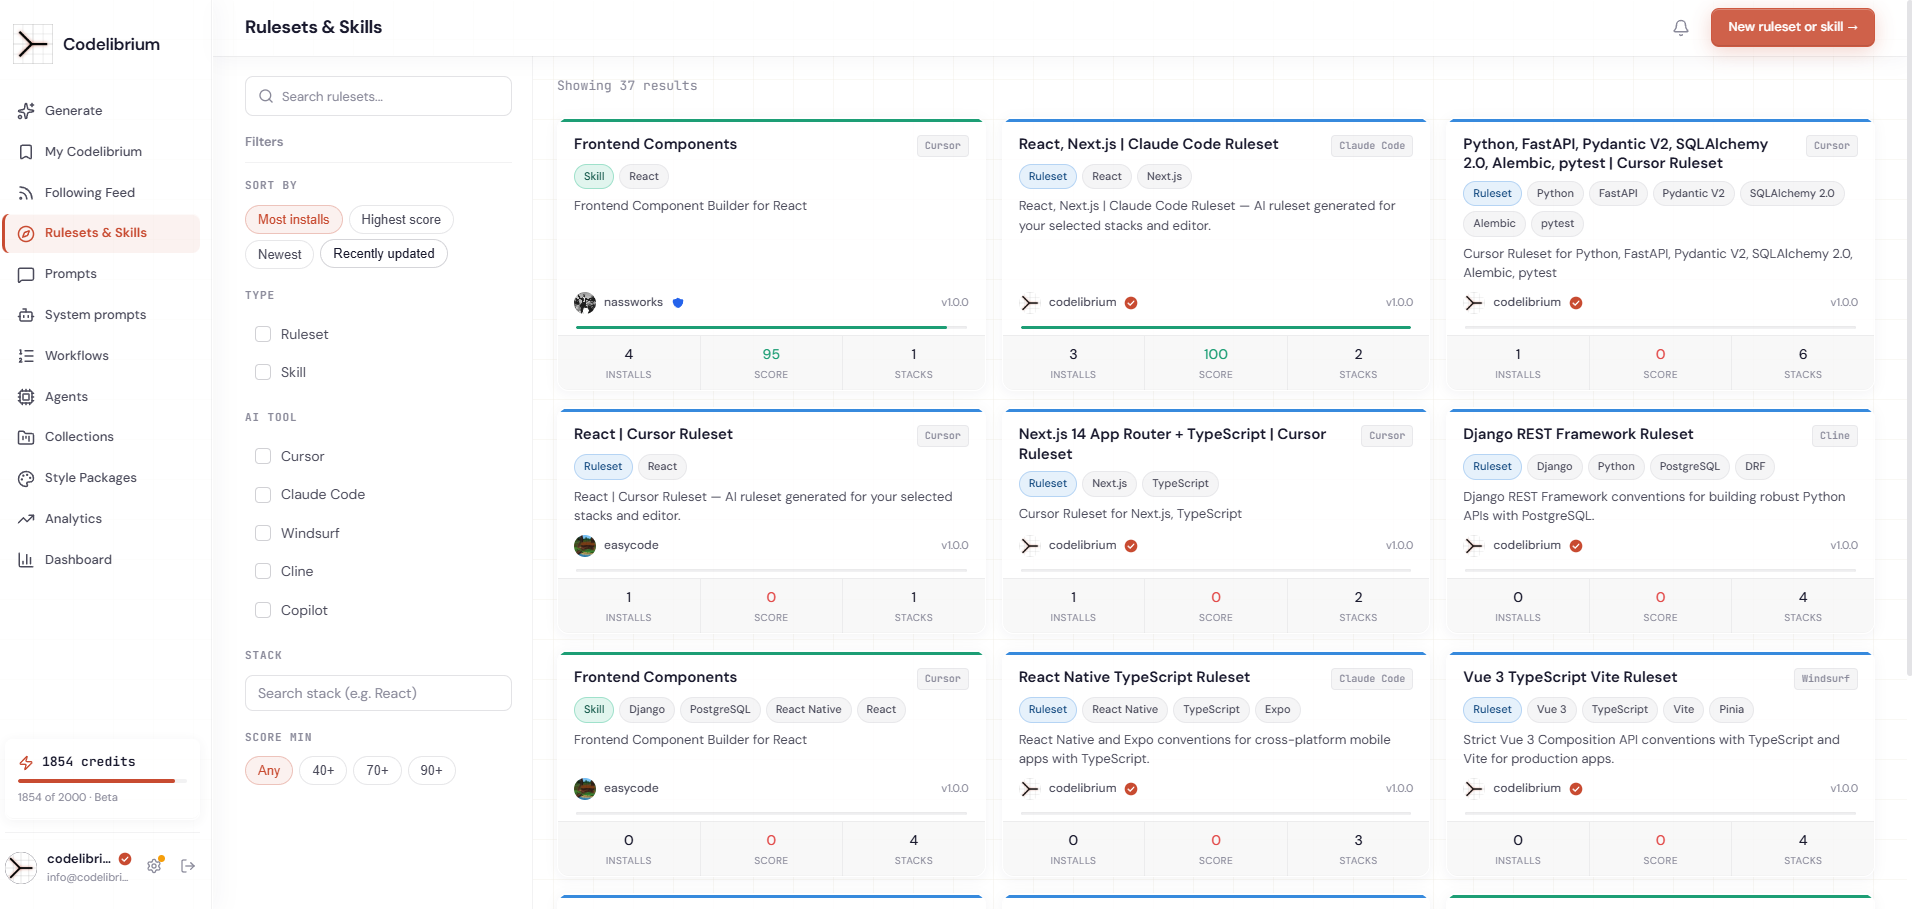Toggle the Copilot filter checkbox
This screenshot has width=1912, height=909.
pos(263,610)
